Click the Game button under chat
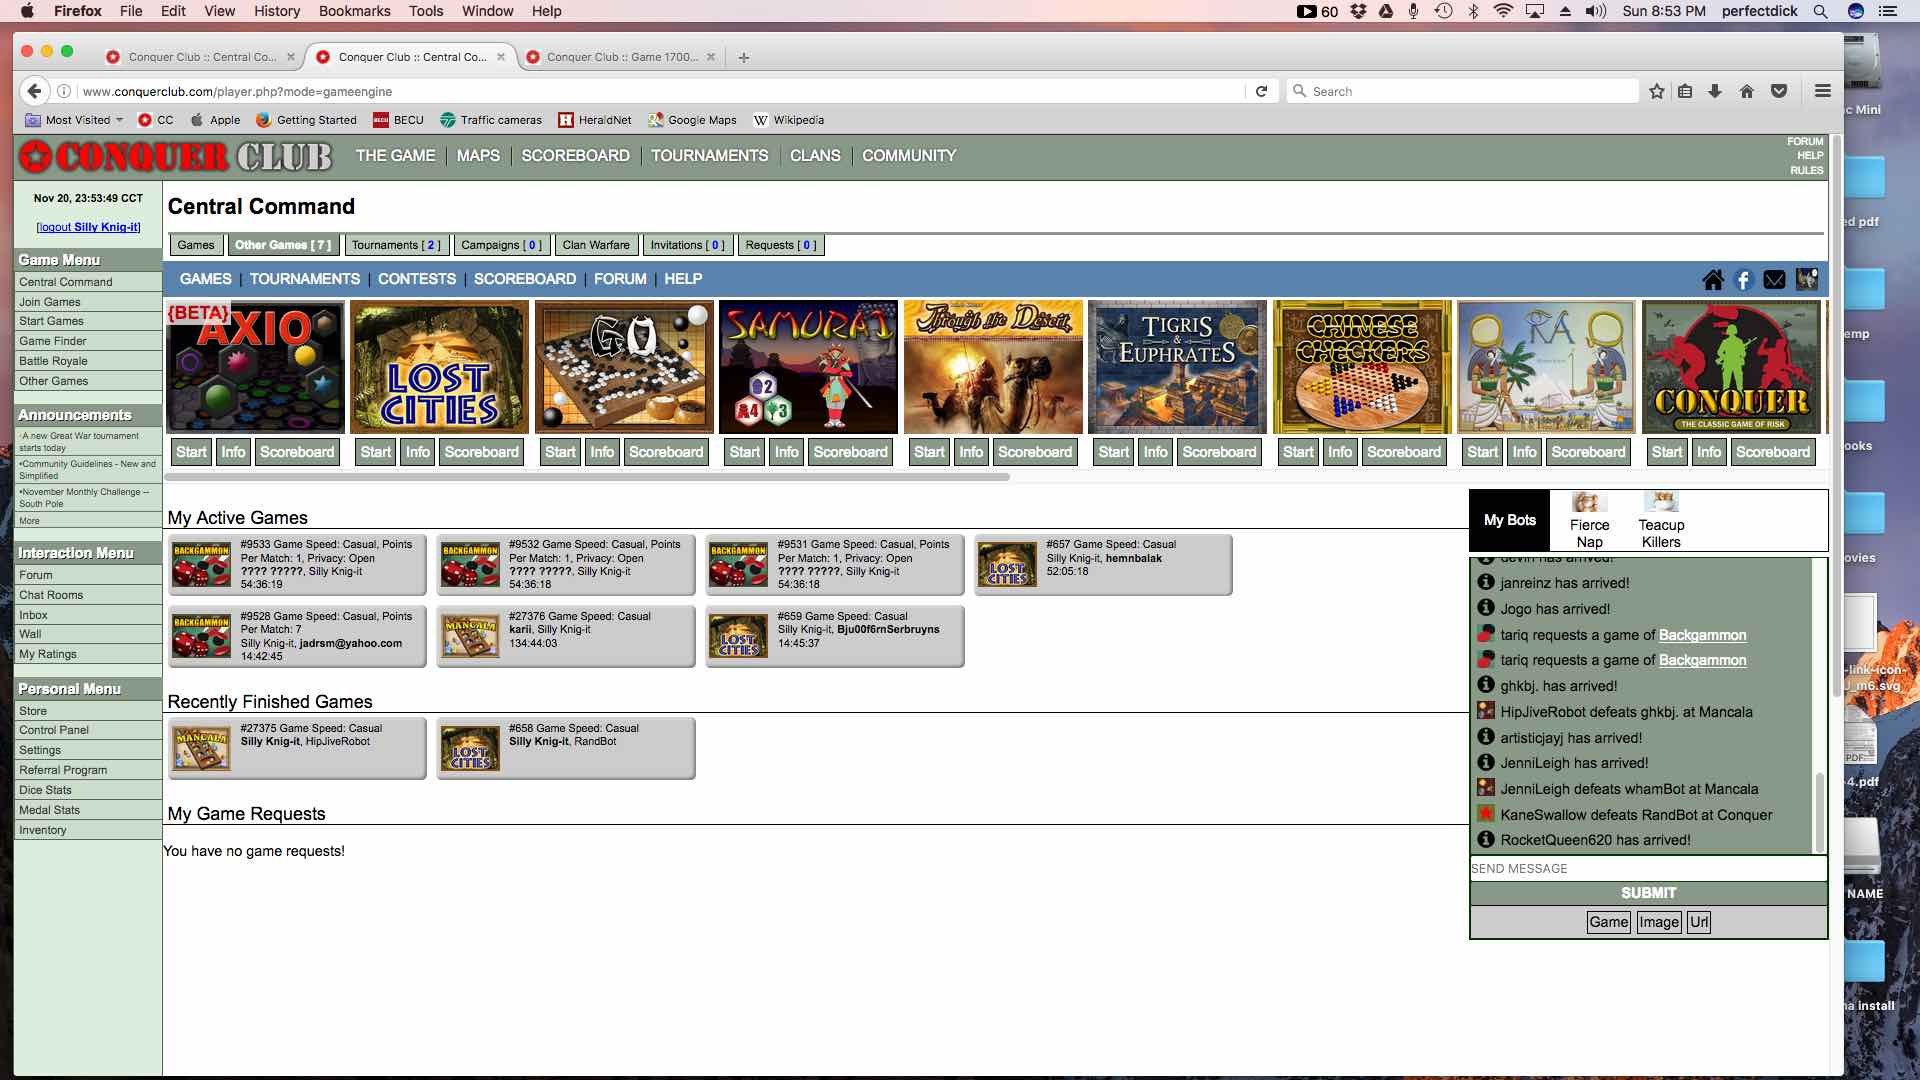This screenshot has height=1080, width=1920. pos(1608,922)
